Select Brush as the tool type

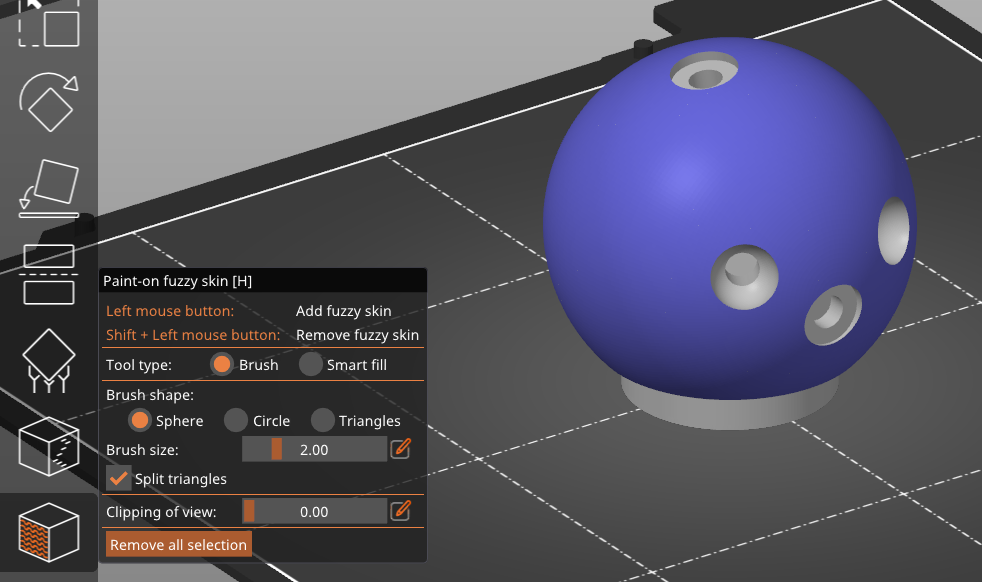point(222,365)
